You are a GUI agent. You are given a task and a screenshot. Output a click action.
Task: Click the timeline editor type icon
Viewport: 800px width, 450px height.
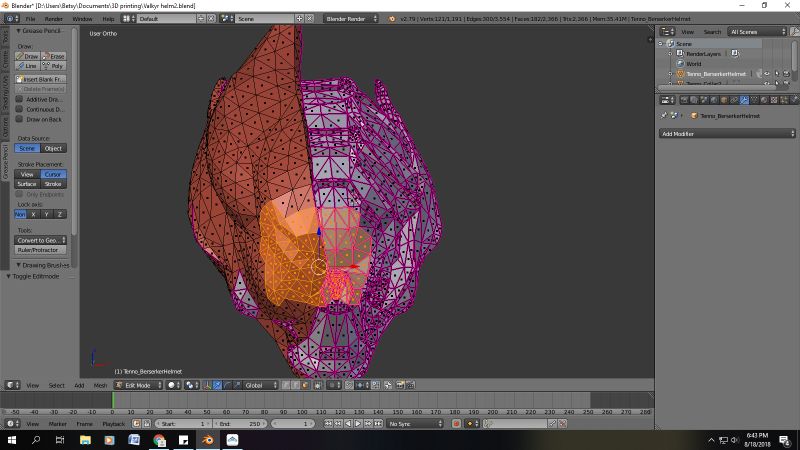(12, 423)
